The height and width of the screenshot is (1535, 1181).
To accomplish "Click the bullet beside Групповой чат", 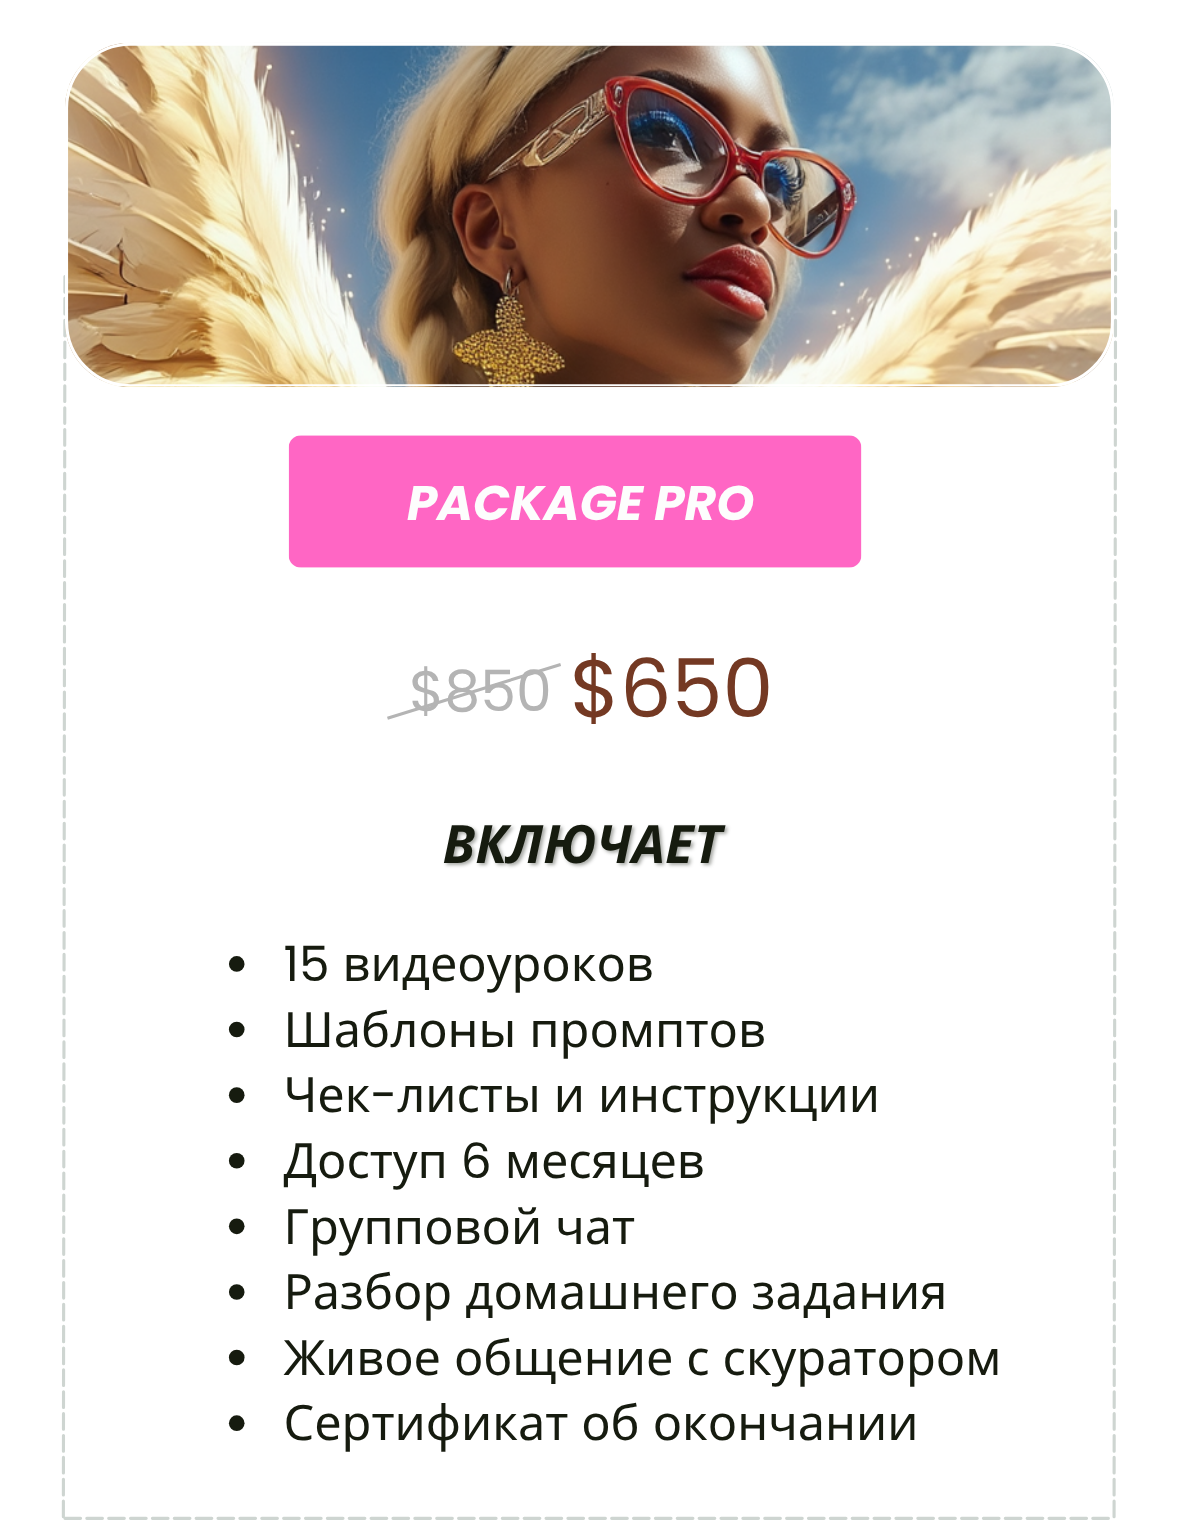I will click(237, 1228).
